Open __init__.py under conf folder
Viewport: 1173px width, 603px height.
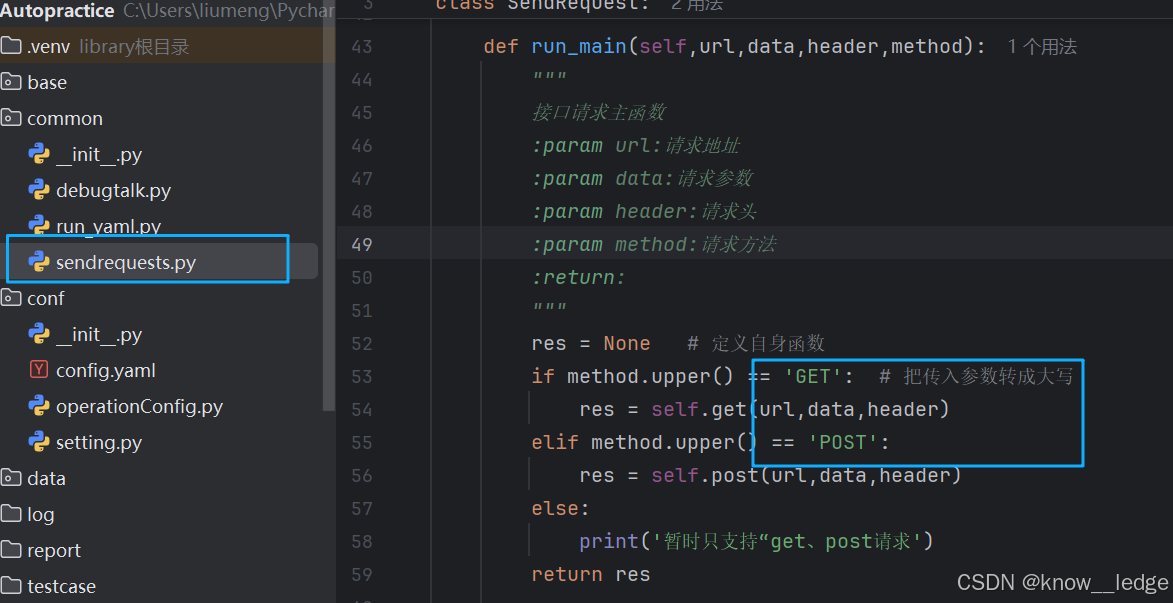click(x=99, y=334)
